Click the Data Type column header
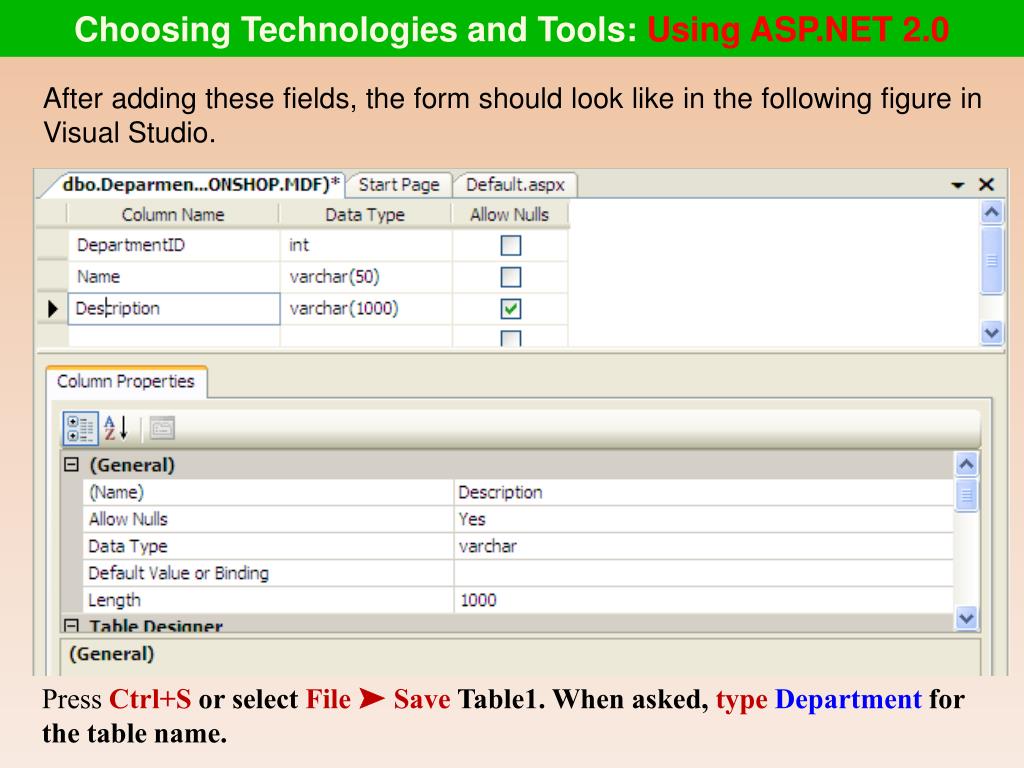Image resolution: width=1024 pixels, height=768 pixels. 365,215
